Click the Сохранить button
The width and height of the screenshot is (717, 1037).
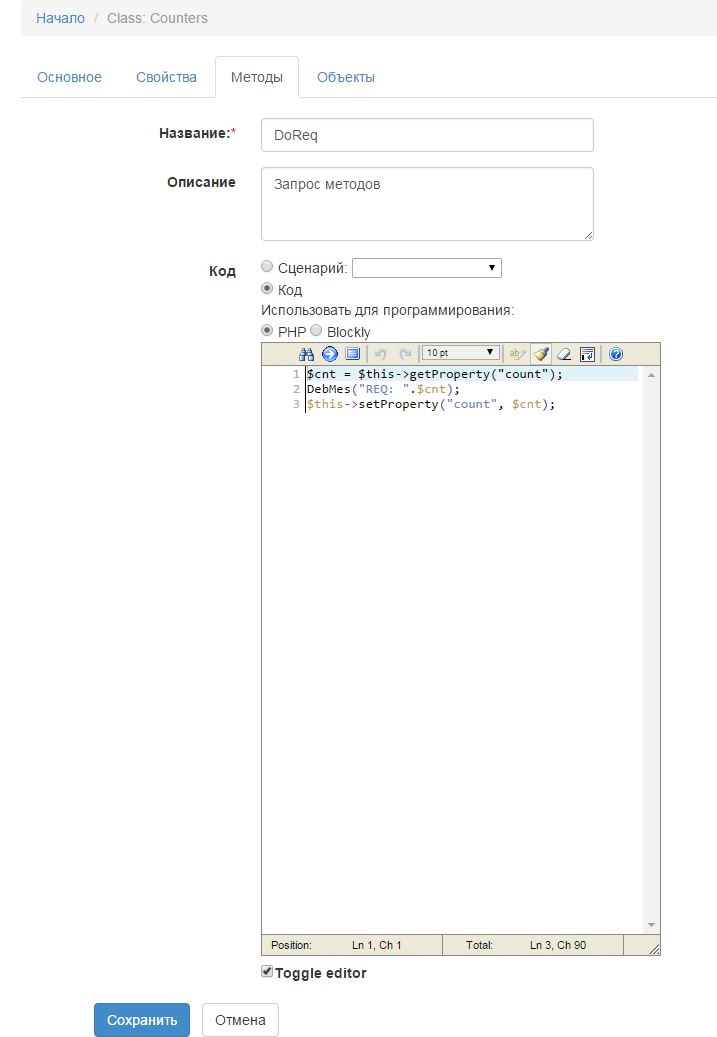(142, 1020)
